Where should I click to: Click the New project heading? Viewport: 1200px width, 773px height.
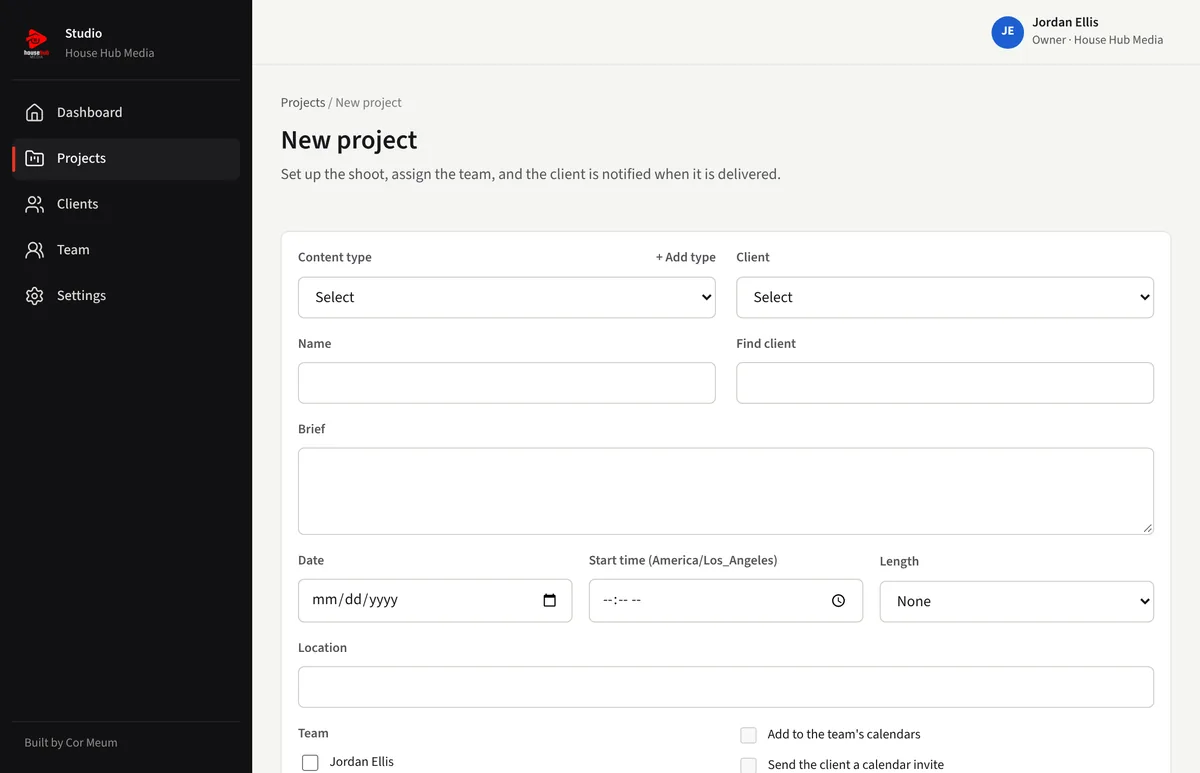(349, 140)
